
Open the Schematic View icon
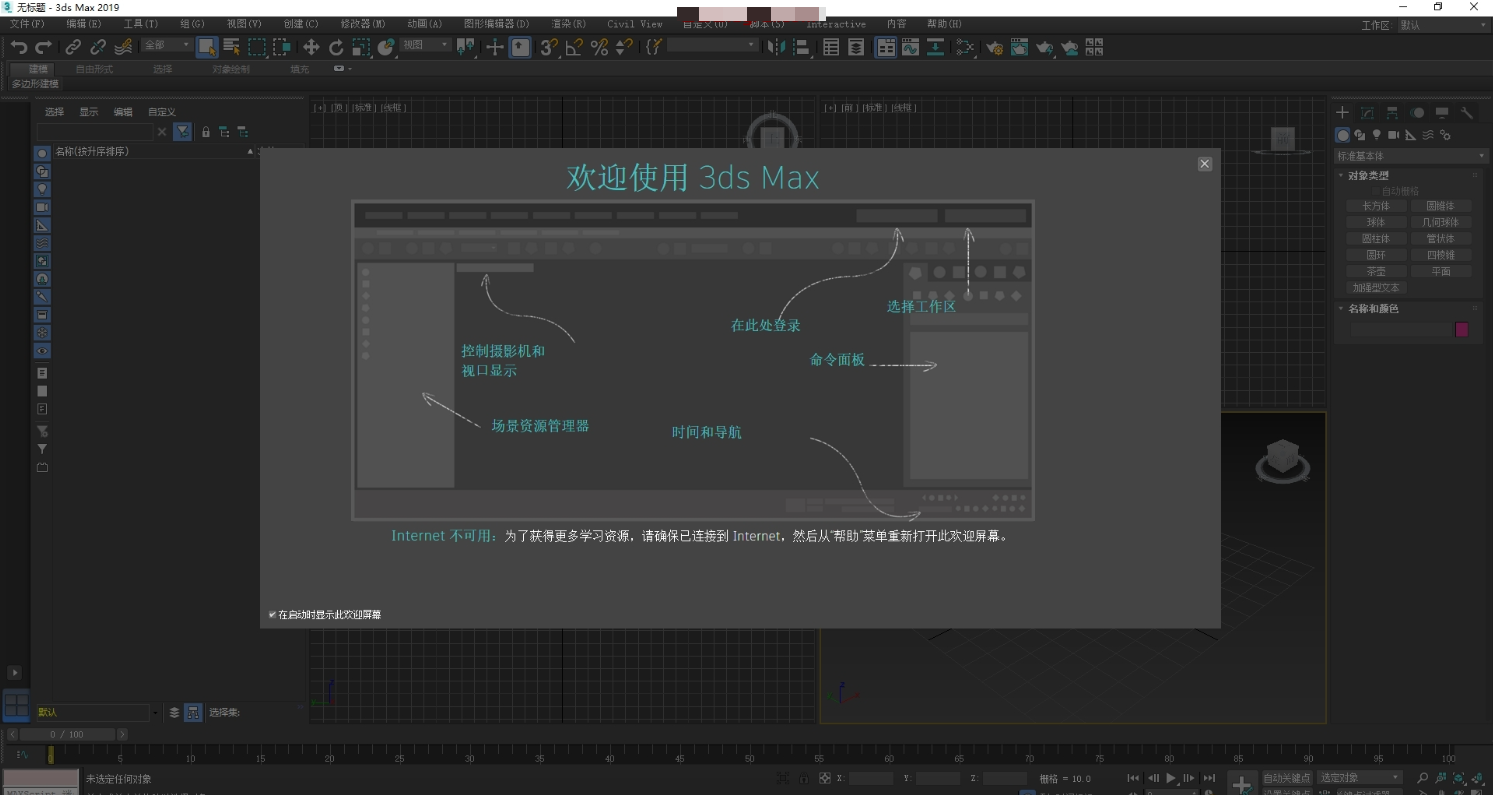pyautogui.click(x=935, y=47)
